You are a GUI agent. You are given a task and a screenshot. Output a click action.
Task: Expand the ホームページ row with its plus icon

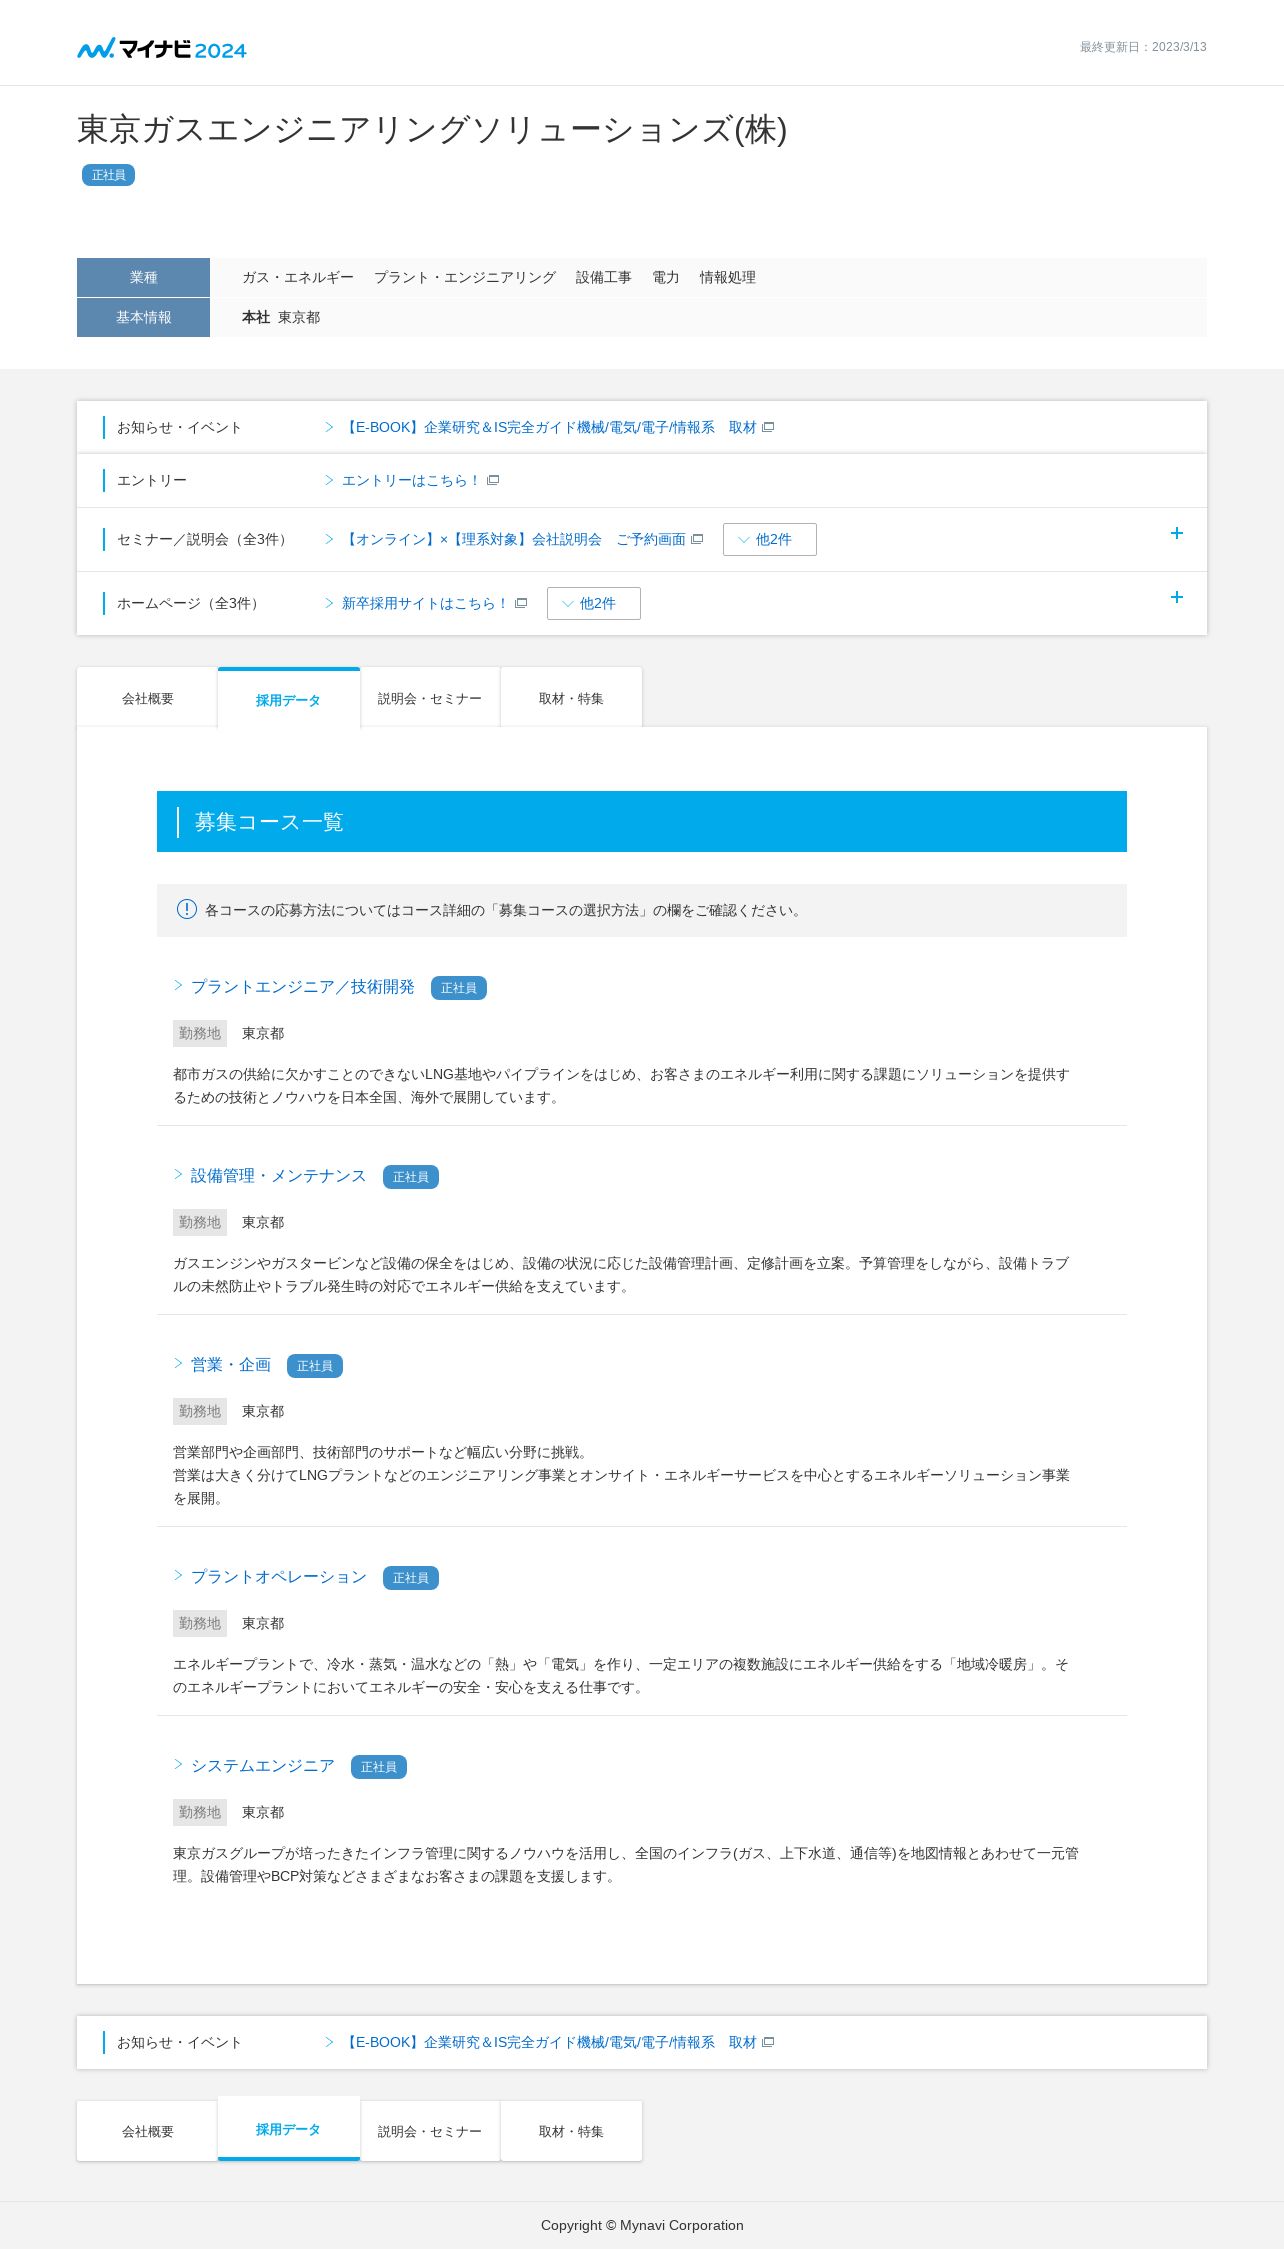coord(1177,597)
